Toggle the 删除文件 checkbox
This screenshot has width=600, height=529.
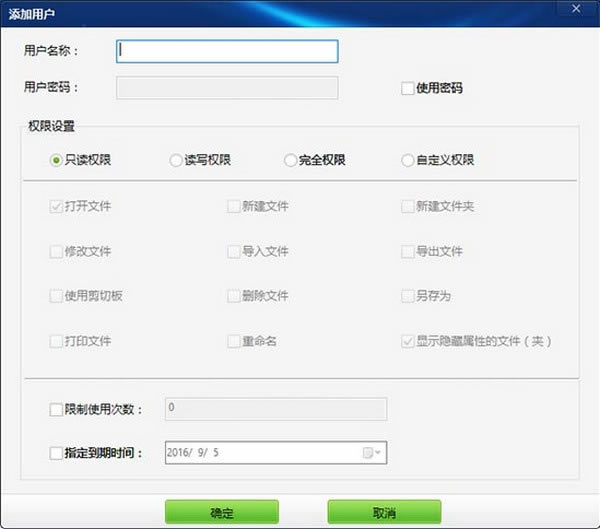click(233, 296)
